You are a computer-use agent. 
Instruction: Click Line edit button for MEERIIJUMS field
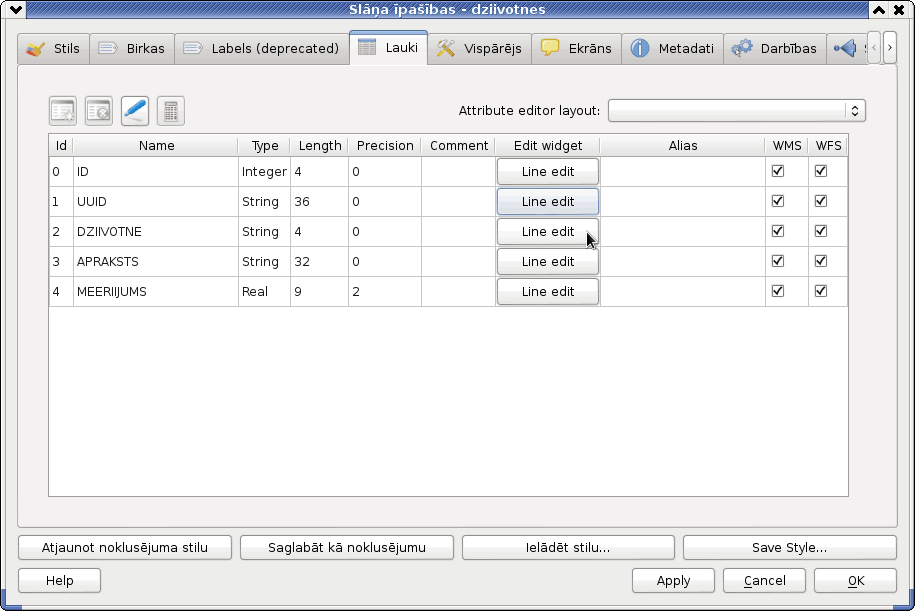(548, 292)
